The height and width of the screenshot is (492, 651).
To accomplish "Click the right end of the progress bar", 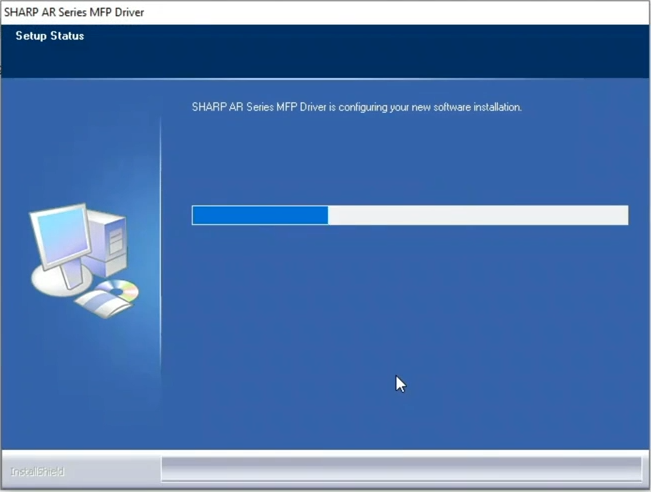I will coord(625,215).
